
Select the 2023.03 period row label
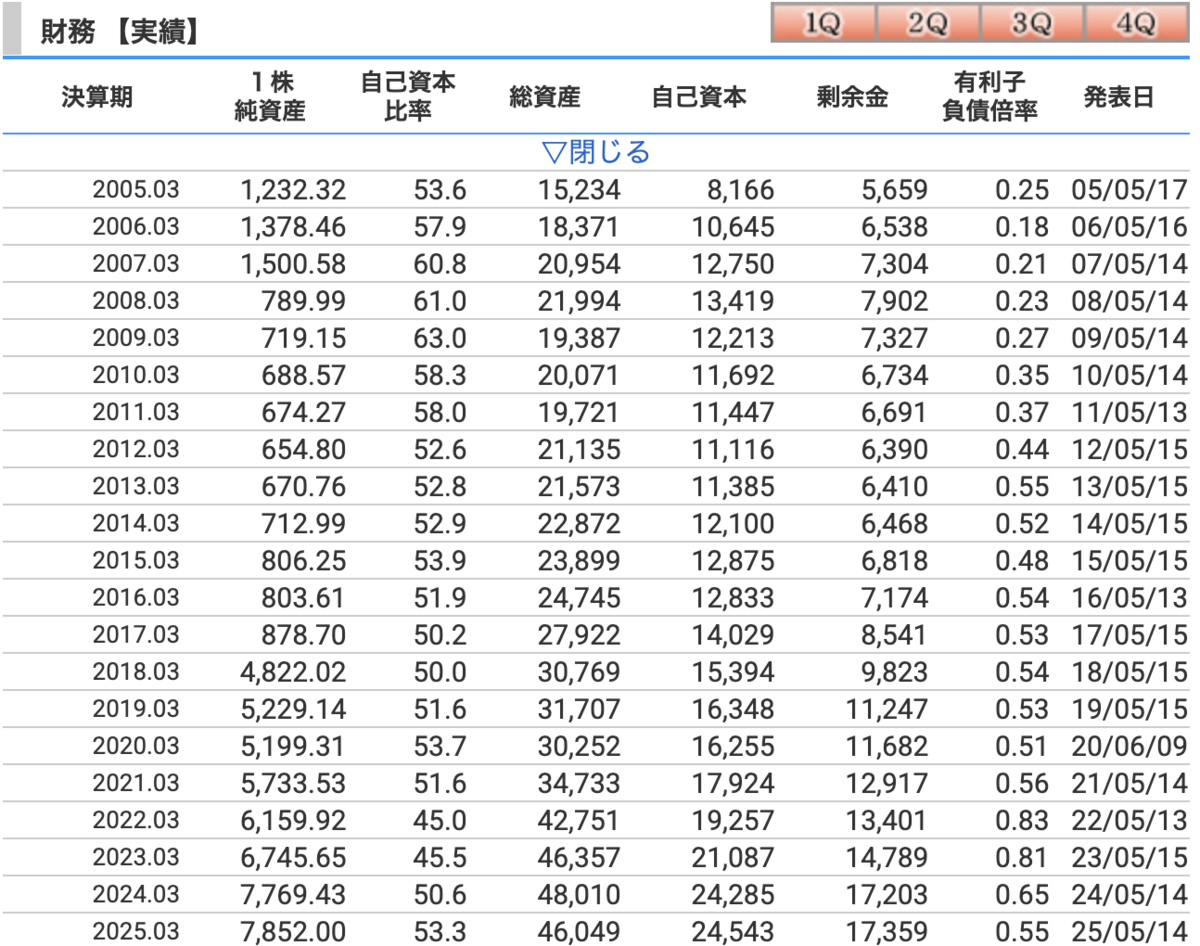coord(136,857)
